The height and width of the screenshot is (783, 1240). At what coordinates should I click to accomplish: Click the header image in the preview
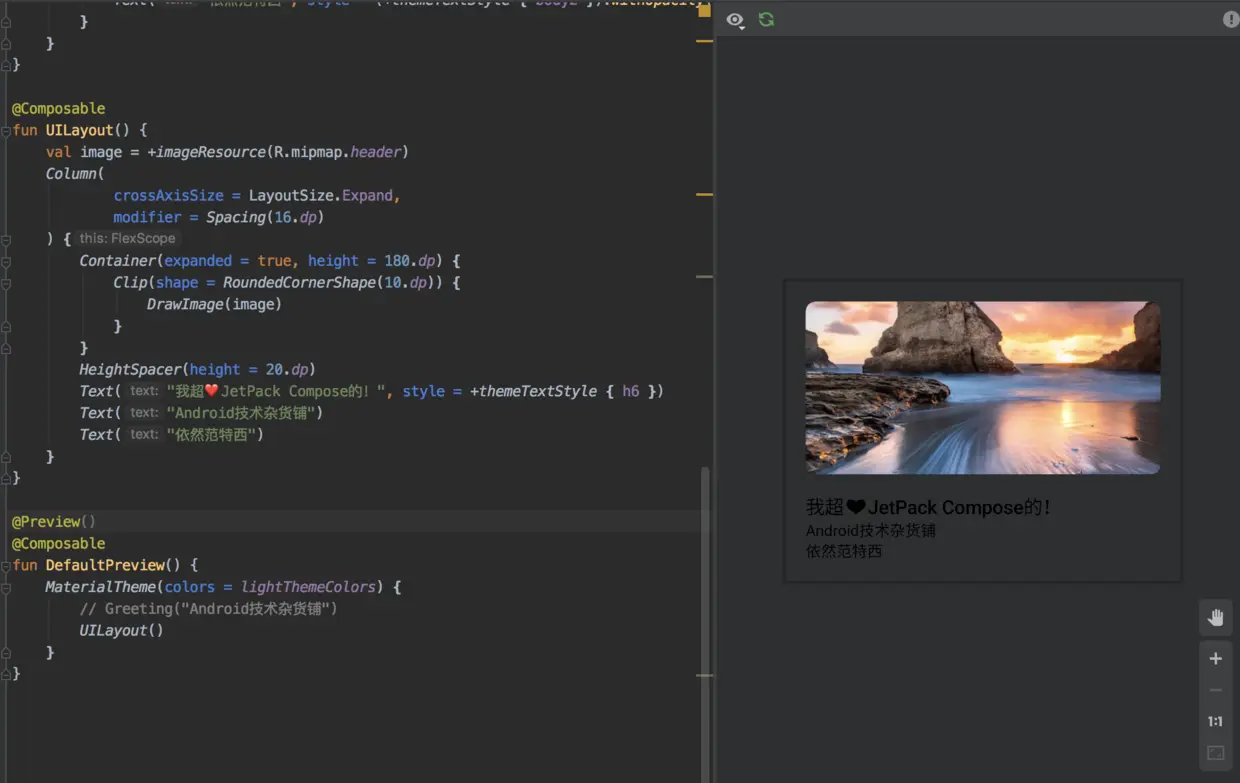pyautogui.click(x=983, y=388)
